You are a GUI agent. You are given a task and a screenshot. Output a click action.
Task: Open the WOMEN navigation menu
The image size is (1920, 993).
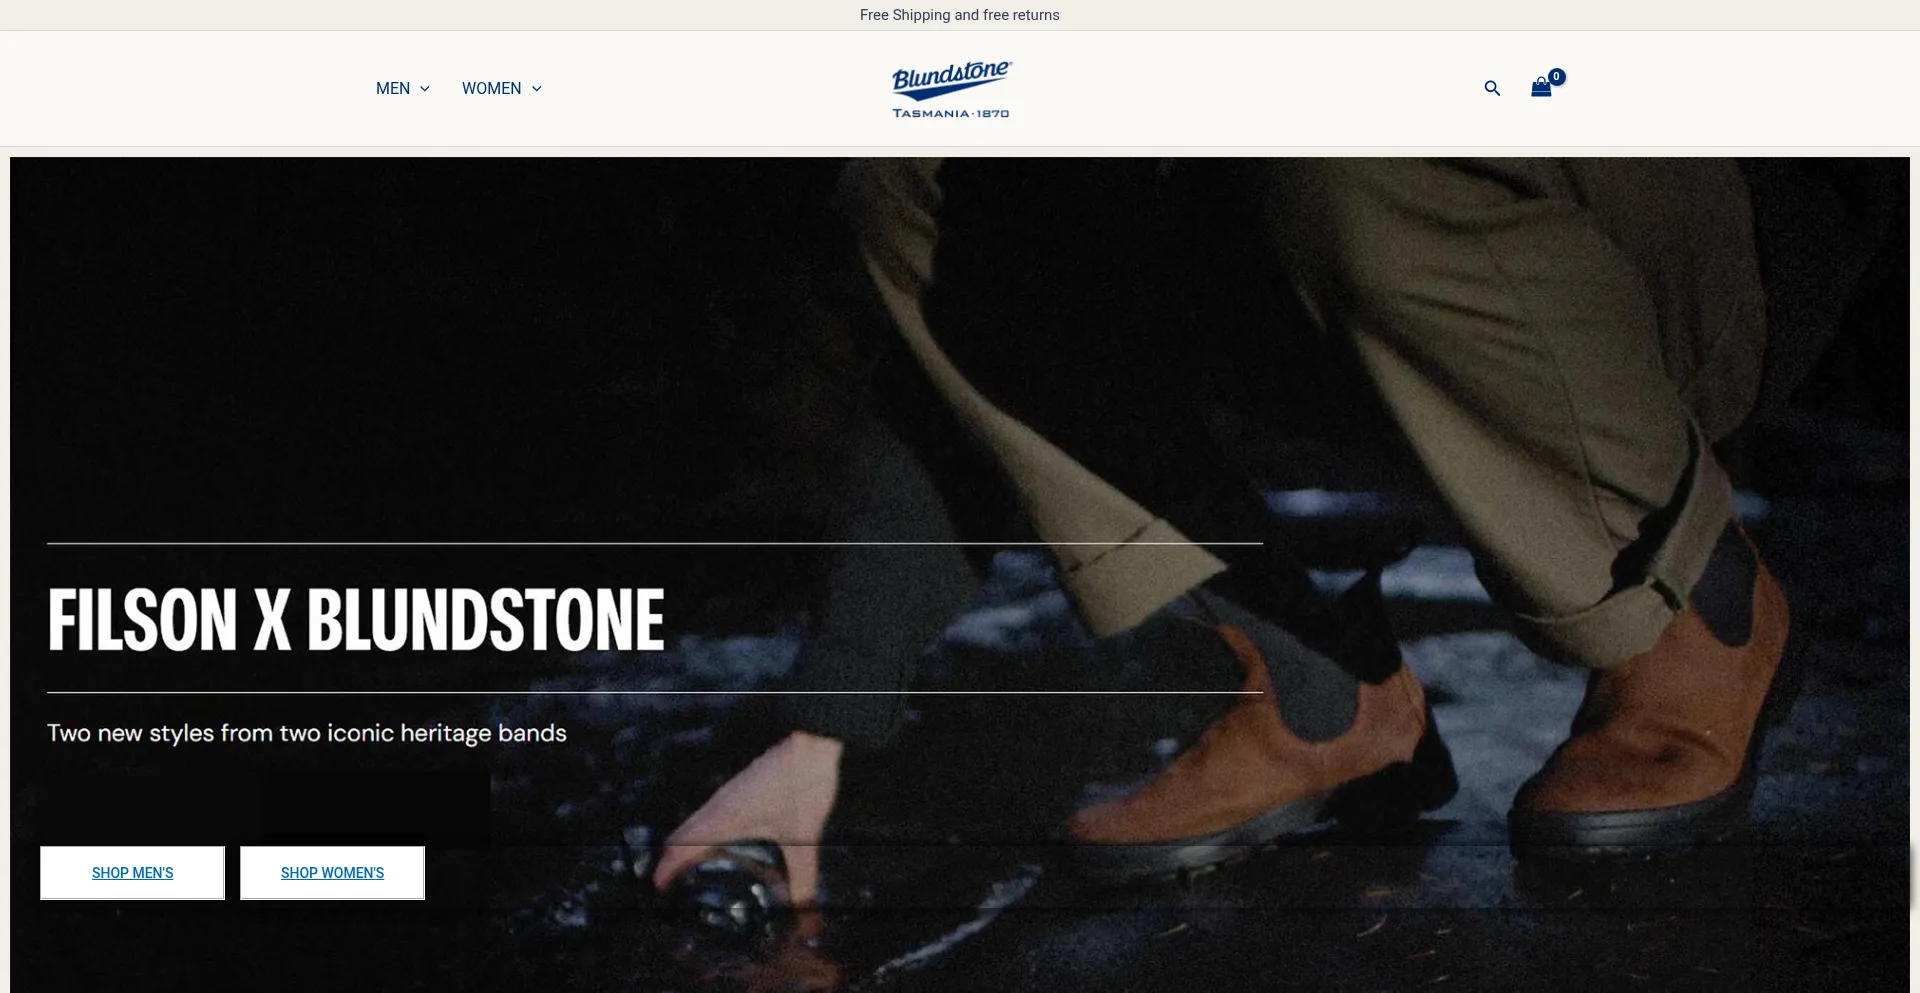(x=491, y=88)
